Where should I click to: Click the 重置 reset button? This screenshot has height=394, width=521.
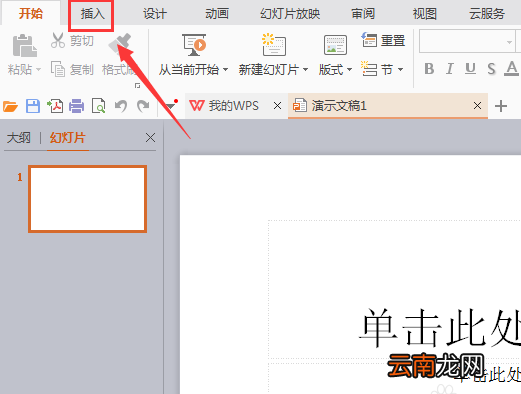click(x=383, y=40)
